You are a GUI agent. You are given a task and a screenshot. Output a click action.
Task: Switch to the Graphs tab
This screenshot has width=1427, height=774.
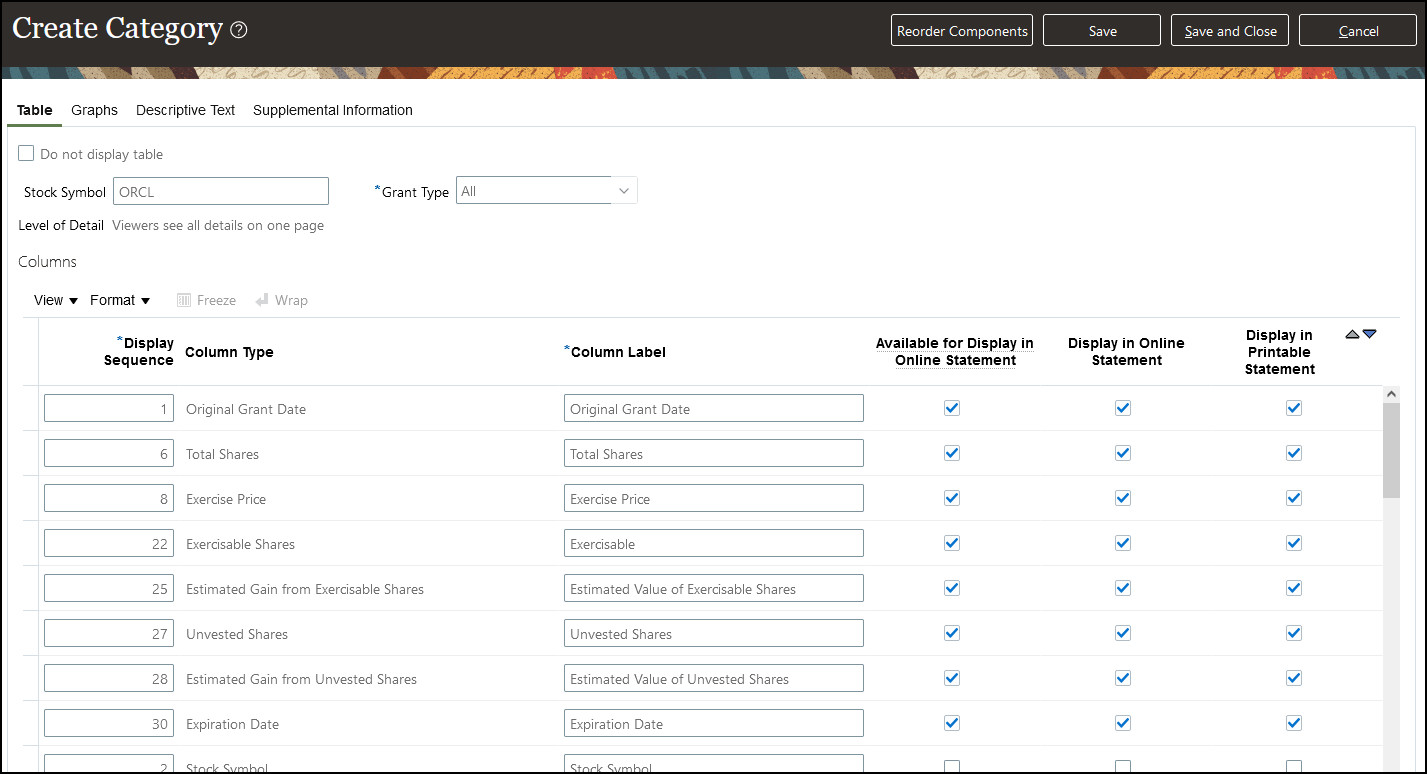pos(94,110)
